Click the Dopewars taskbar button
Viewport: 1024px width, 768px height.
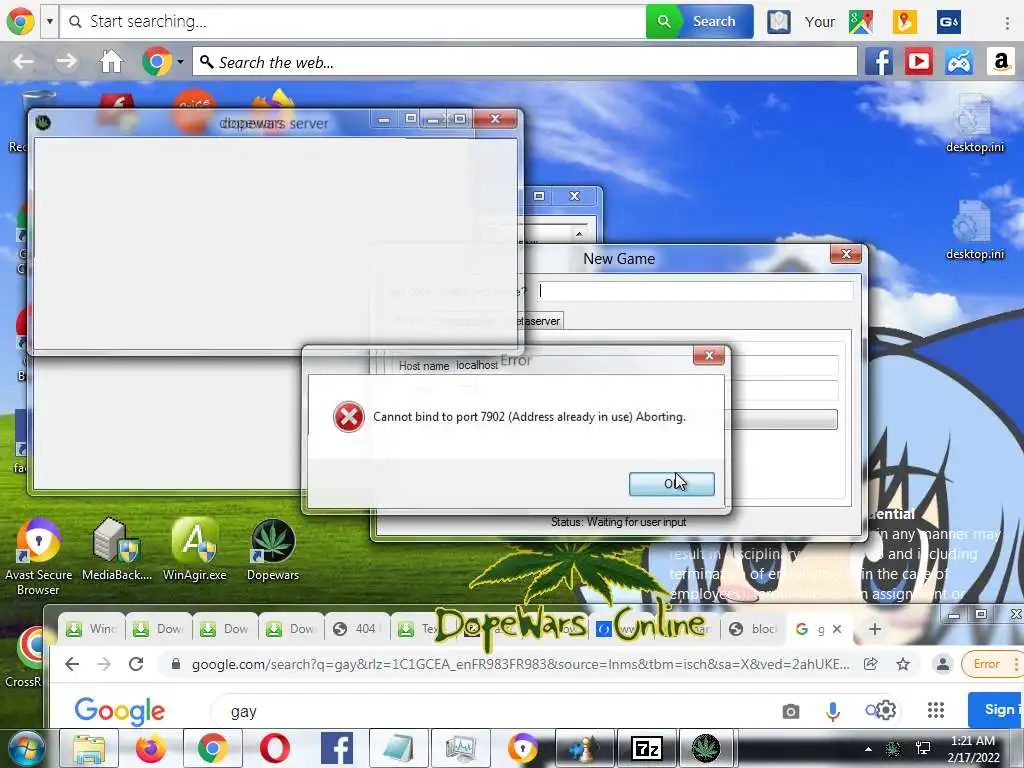tap(706, 748)
